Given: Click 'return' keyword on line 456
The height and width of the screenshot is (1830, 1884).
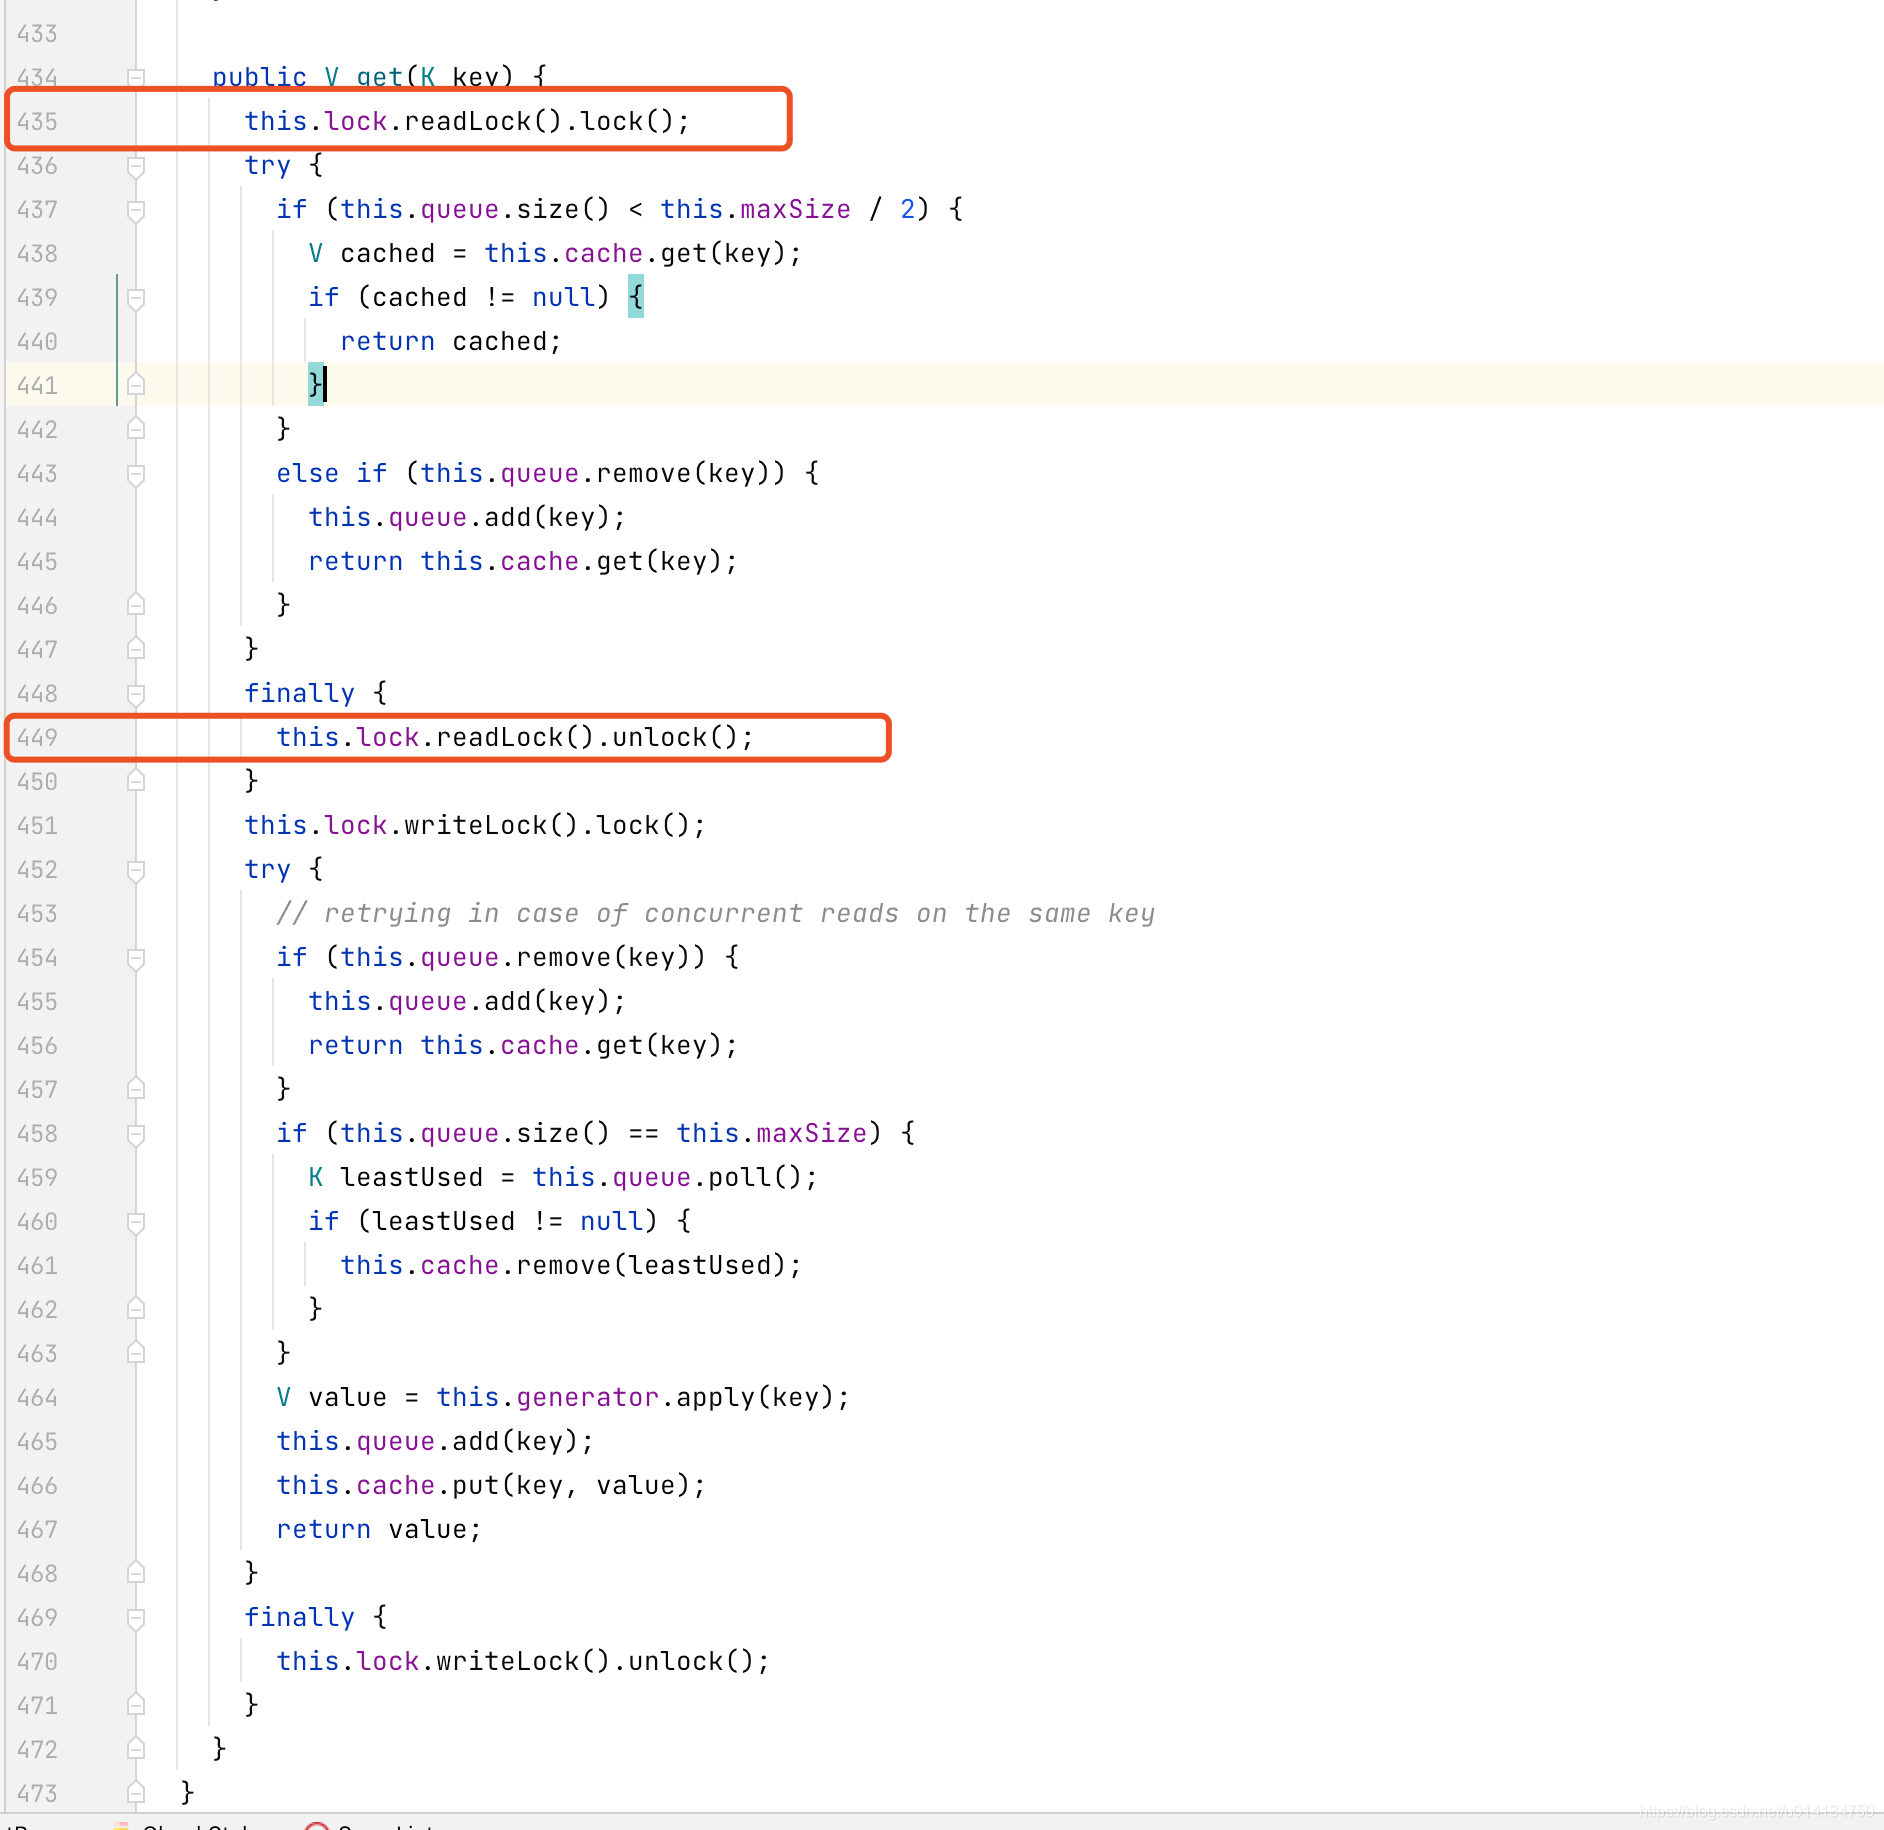Looking at the screenshot, I should [x=355, y=1046].
